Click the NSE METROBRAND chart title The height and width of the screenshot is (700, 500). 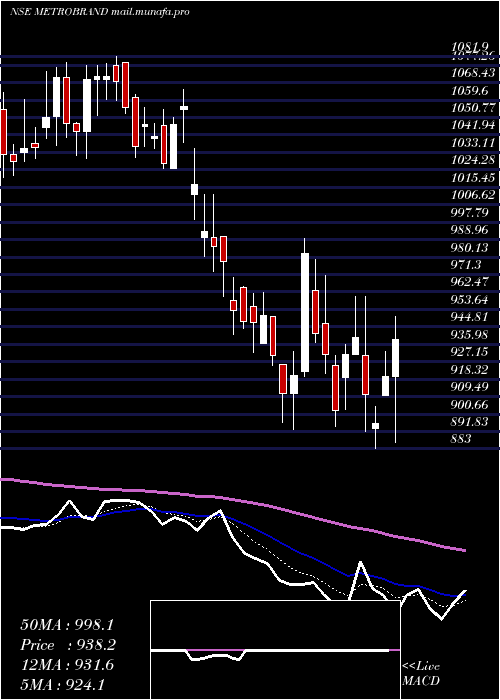(99, 12)
